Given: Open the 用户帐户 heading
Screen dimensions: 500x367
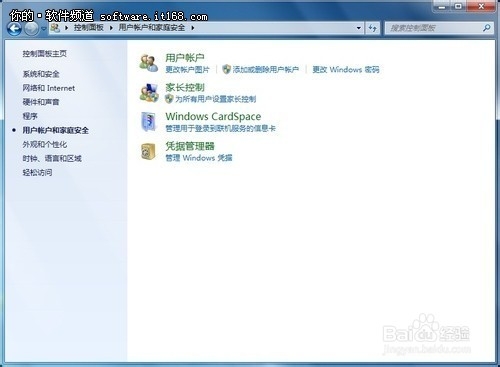Looking at the screenshot, I should click(x=185, y=58).
